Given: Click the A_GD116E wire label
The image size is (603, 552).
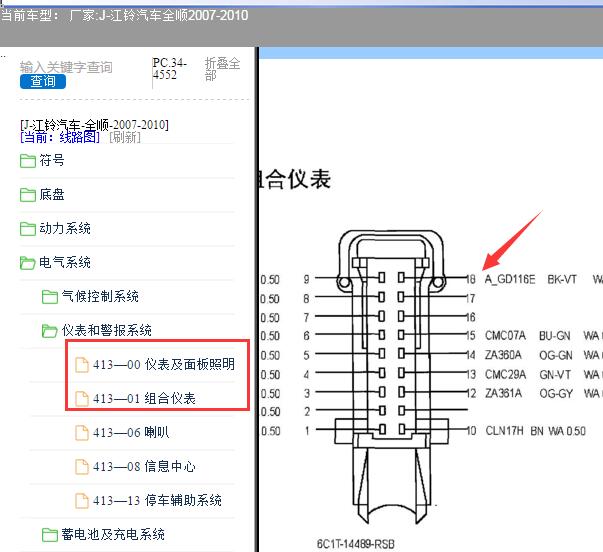Looking at the screenshot, I should click(510, 279).
